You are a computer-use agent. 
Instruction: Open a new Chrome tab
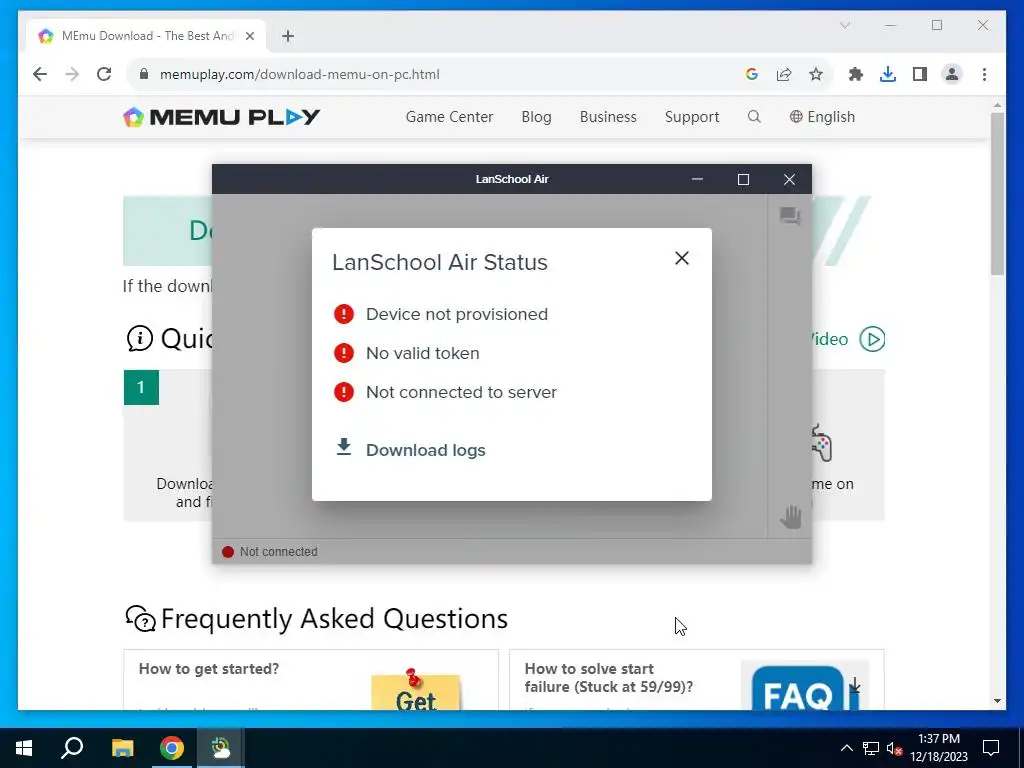(288, 36)
